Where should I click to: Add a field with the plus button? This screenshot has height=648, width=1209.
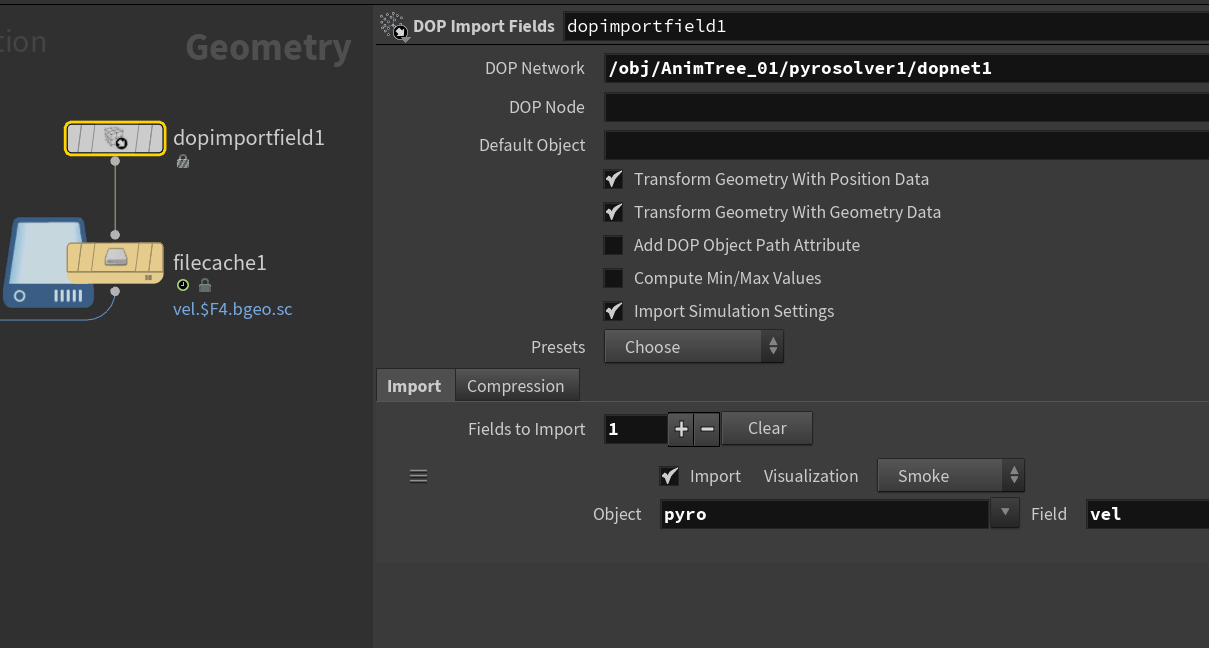[681, 429]
